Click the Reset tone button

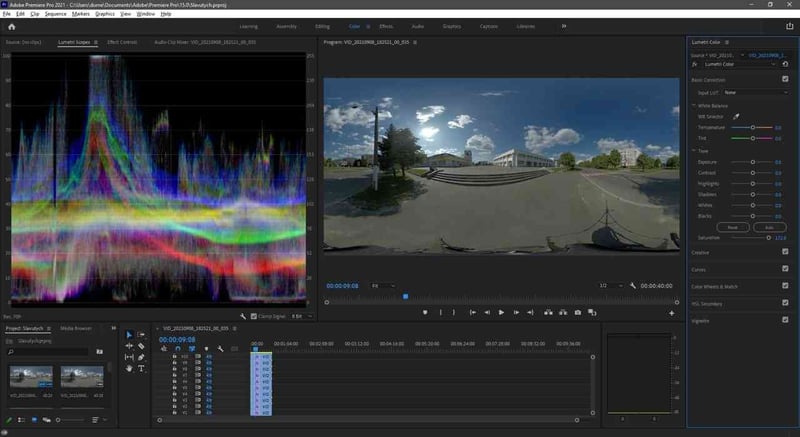[732, 227]
